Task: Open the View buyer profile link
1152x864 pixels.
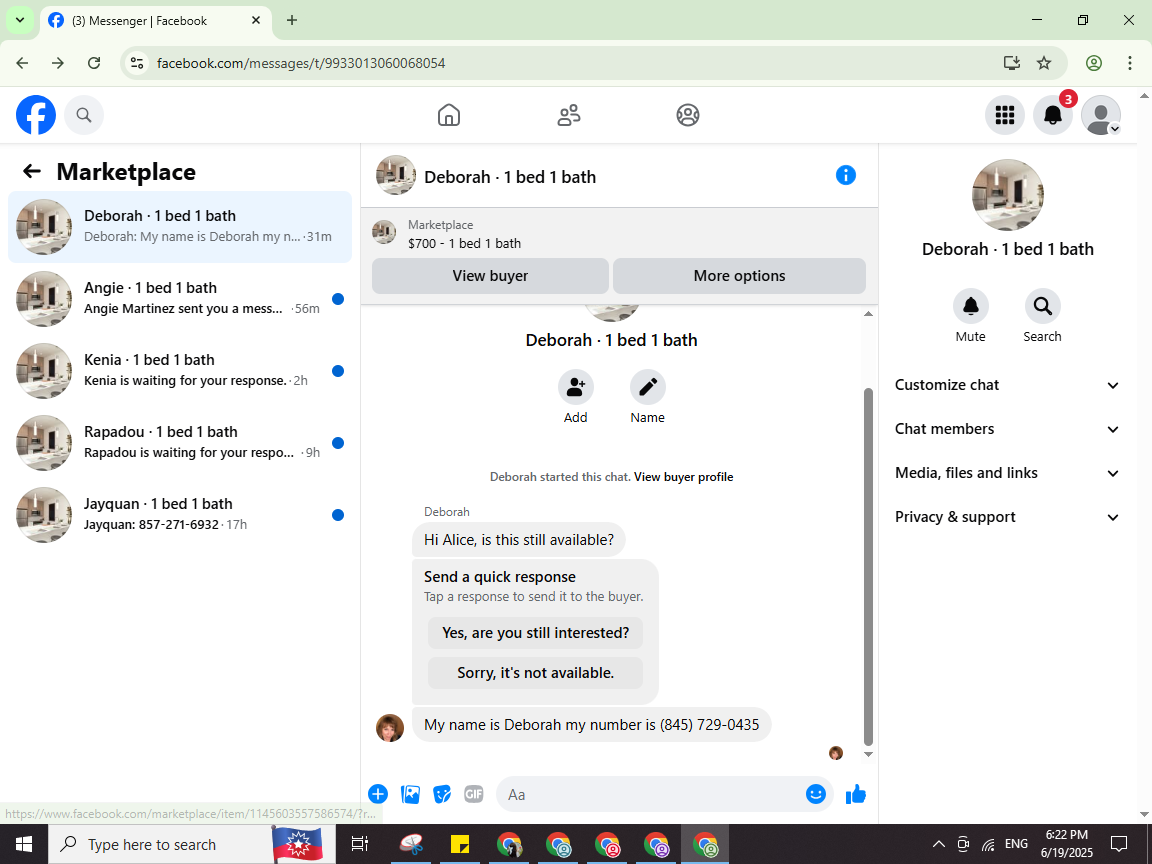Action: [x=683, y=477]
